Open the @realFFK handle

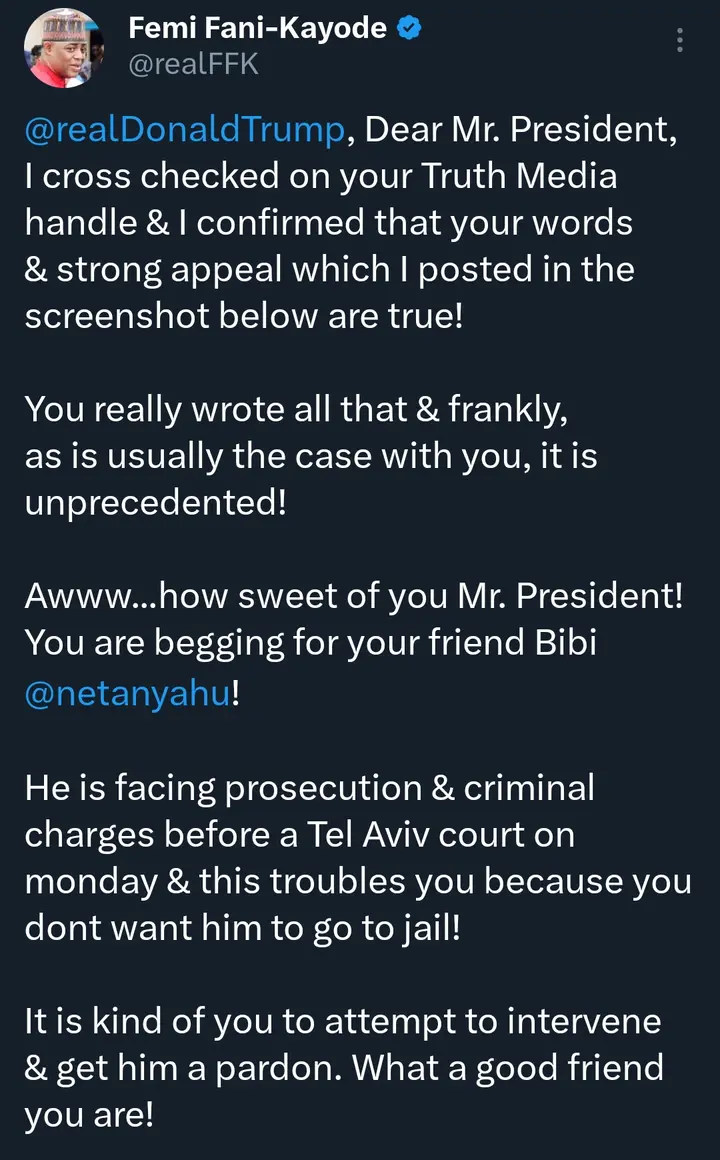(193, 64)
